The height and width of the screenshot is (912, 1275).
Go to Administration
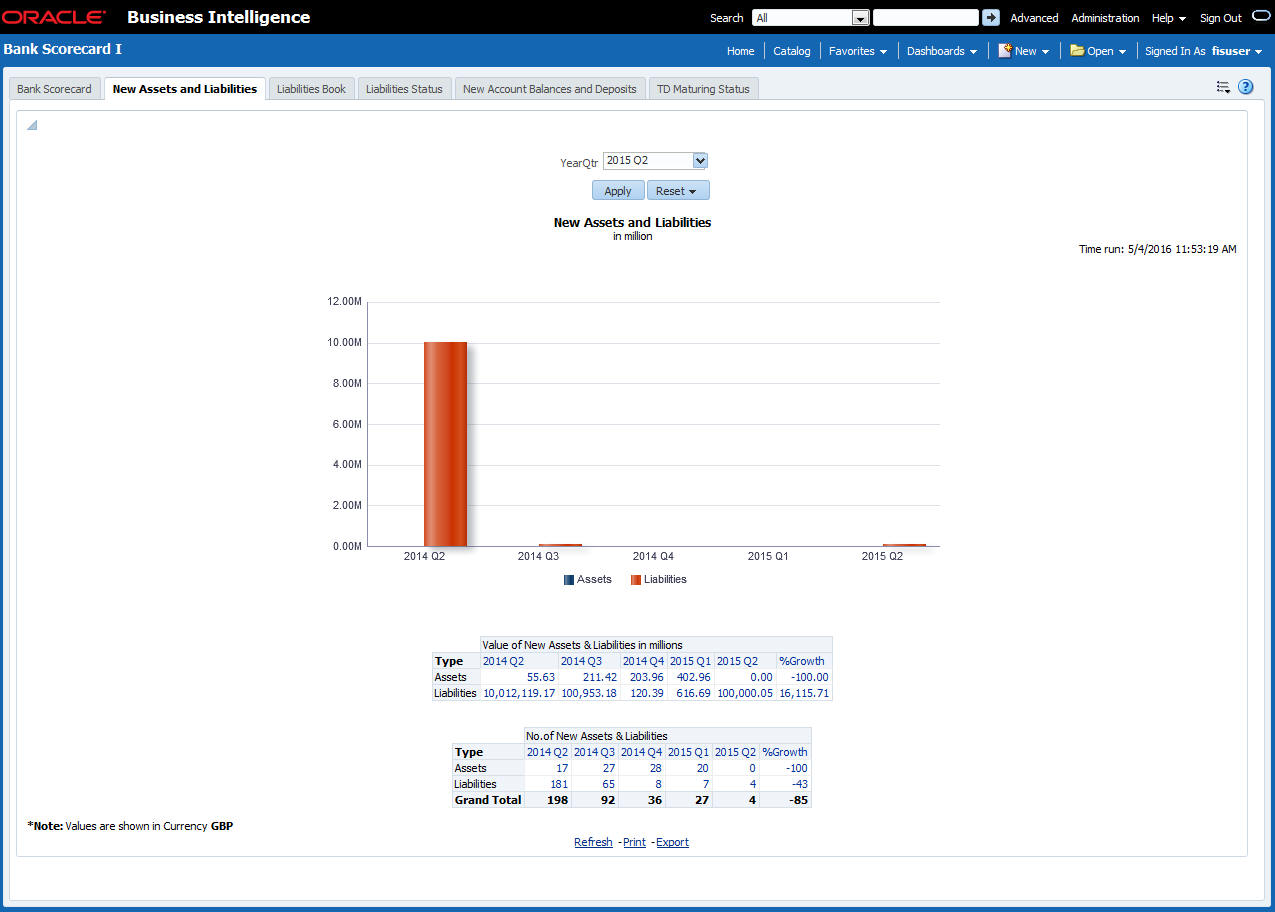[x=1105, y=18]
